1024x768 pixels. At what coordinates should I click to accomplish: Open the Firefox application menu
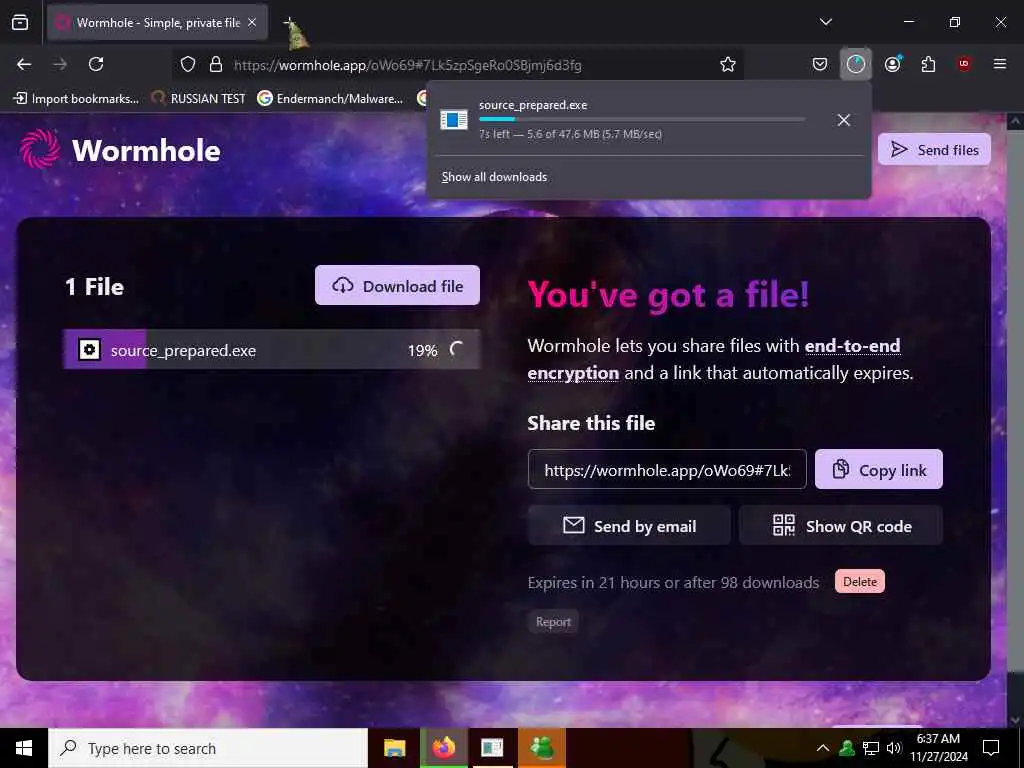click(1000, 64)
